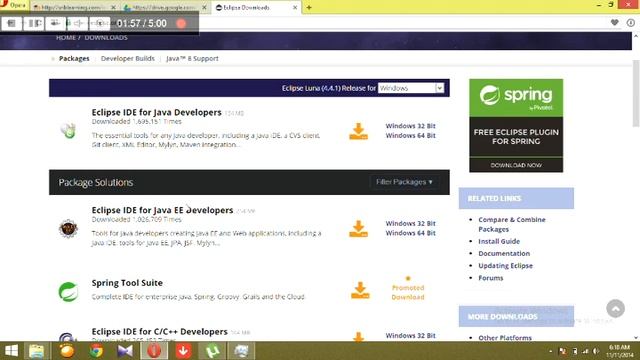Close the Eclipse Downloads tab
The width and height of the screenshot is (640, 360).
coord(295,7)
